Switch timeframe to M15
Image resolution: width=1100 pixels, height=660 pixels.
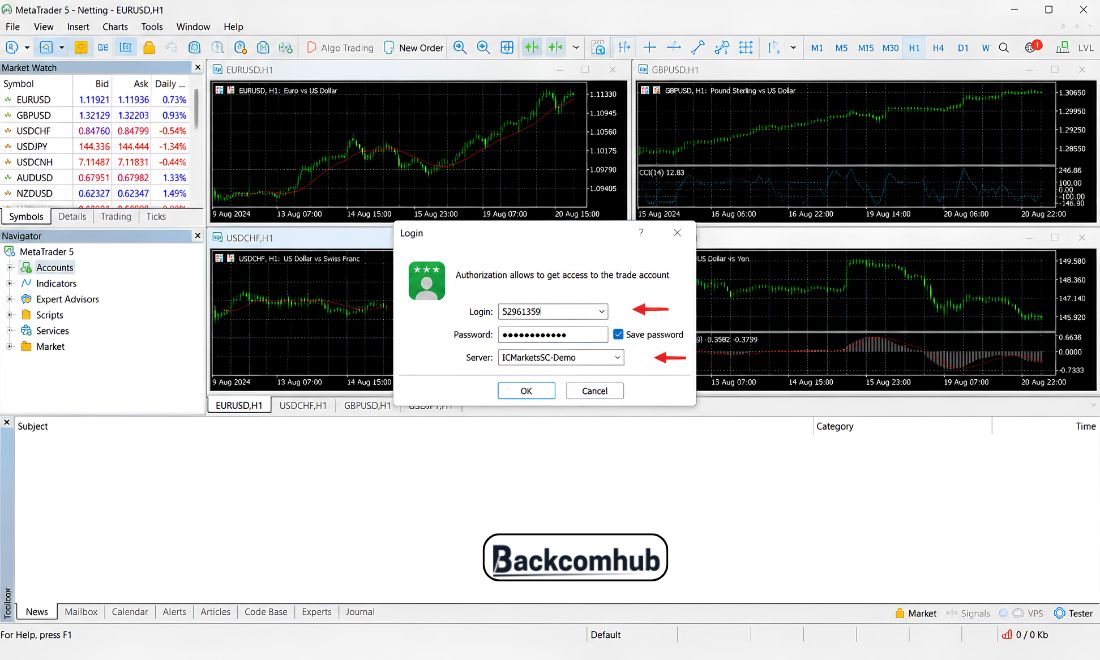(x=866, y=48)
